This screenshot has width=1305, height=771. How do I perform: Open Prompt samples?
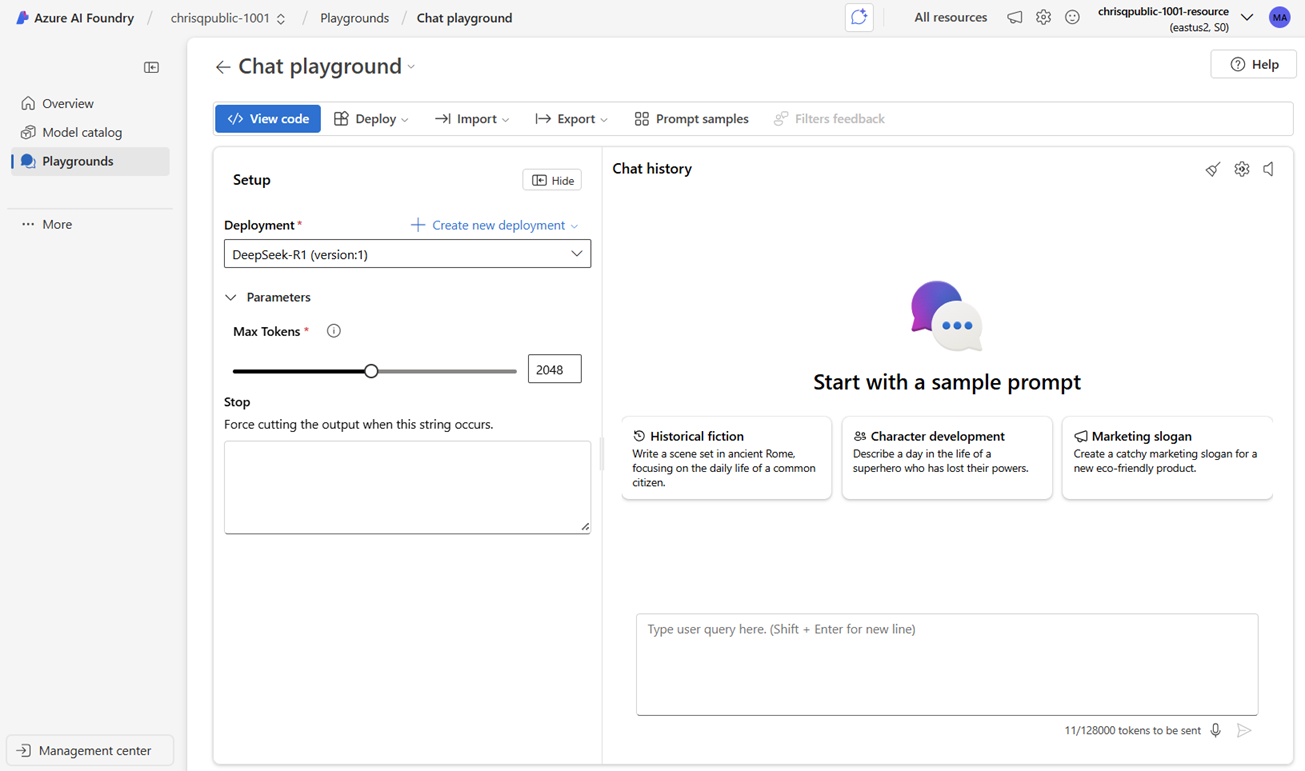pos(691,119)
